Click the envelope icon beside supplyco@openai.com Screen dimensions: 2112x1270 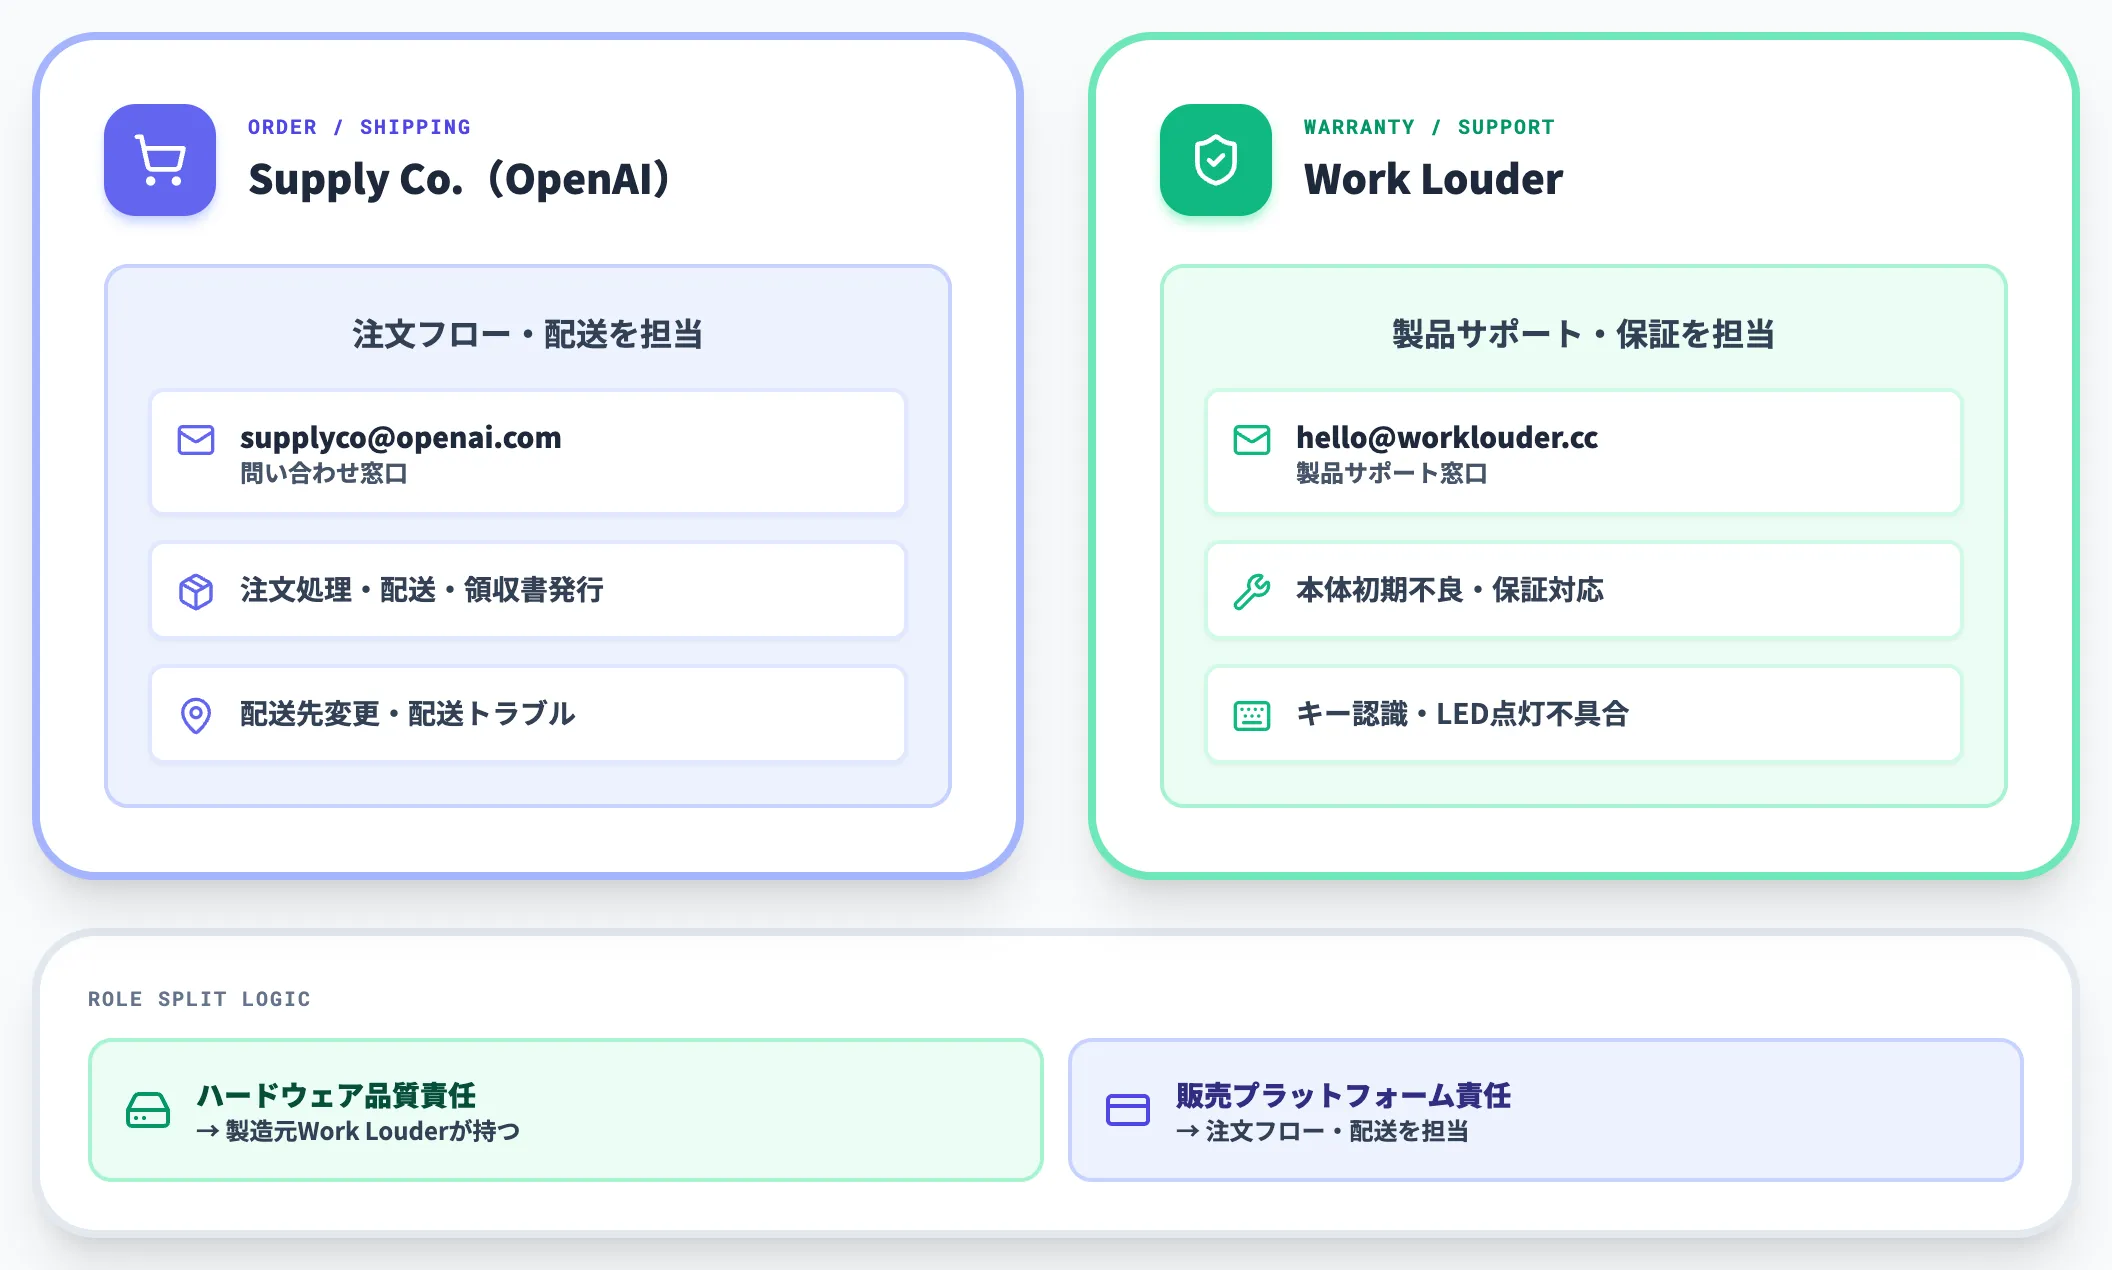196,440
